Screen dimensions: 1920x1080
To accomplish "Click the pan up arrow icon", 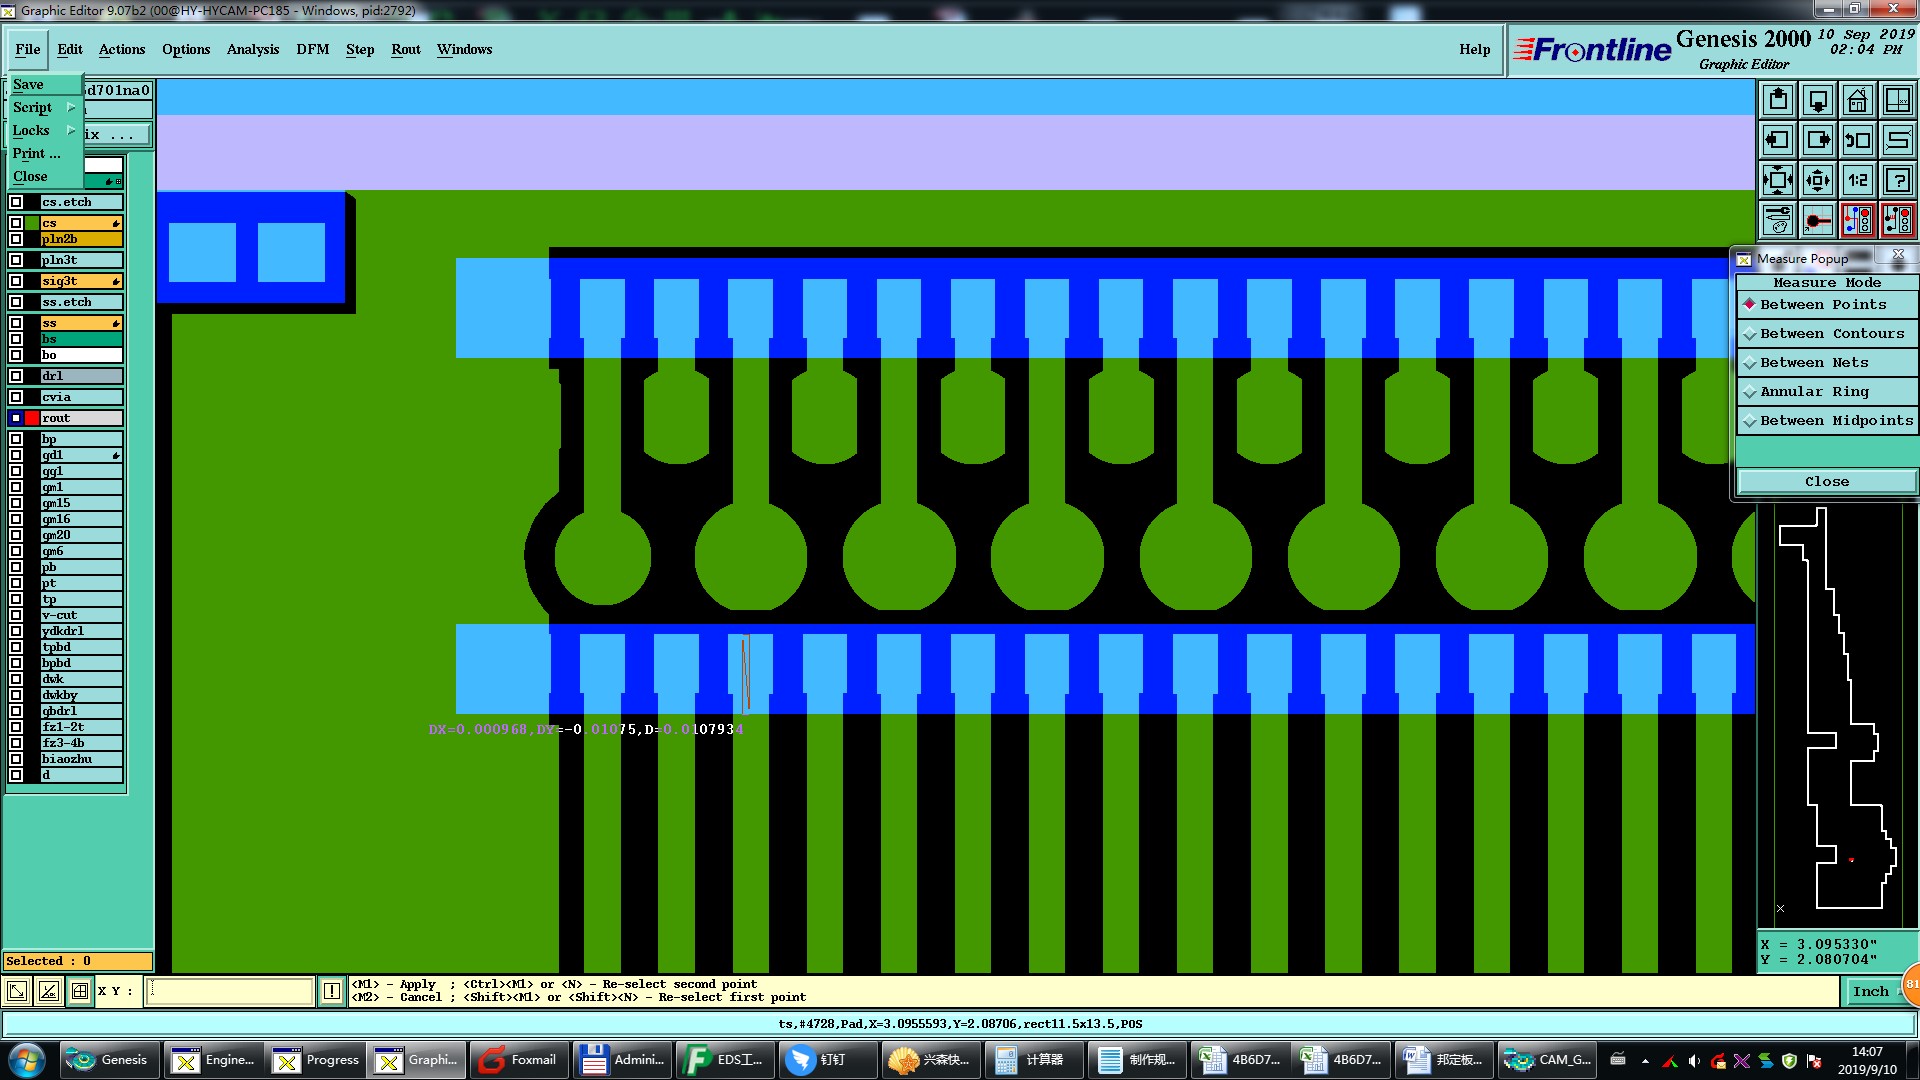I will pyautogui.click(x=1778, y=100).
